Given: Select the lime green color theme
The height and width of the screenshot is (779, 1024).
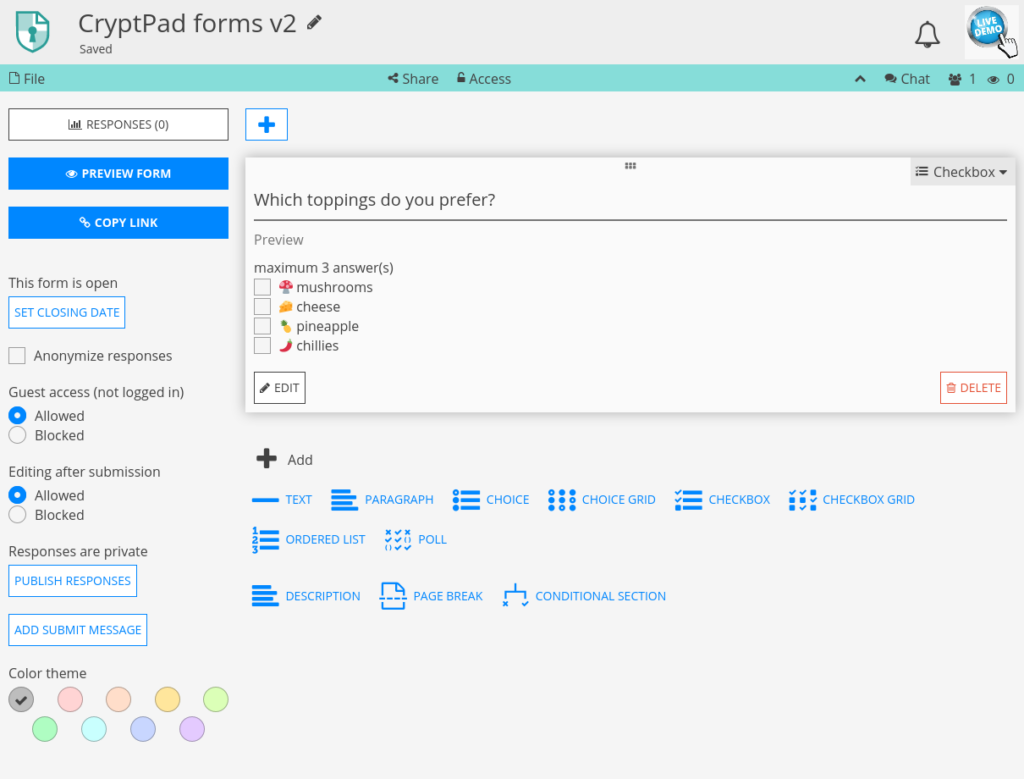Looking at the screenshot, I should coord(216,699).
